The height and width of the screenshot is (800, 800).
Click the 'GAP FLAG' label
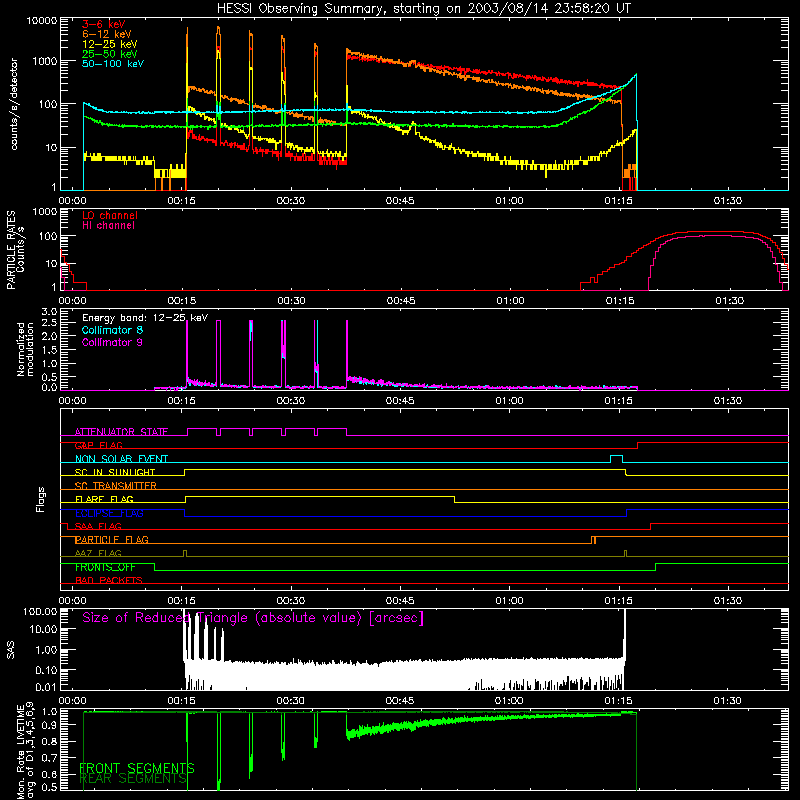pyautogui.click(x=98, y=445)
